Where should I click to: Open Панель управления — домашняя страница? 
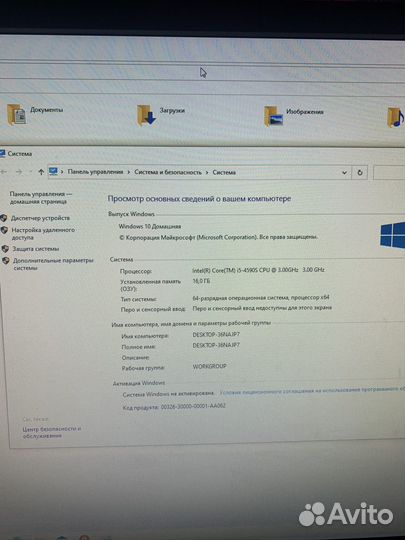point(41,198)
